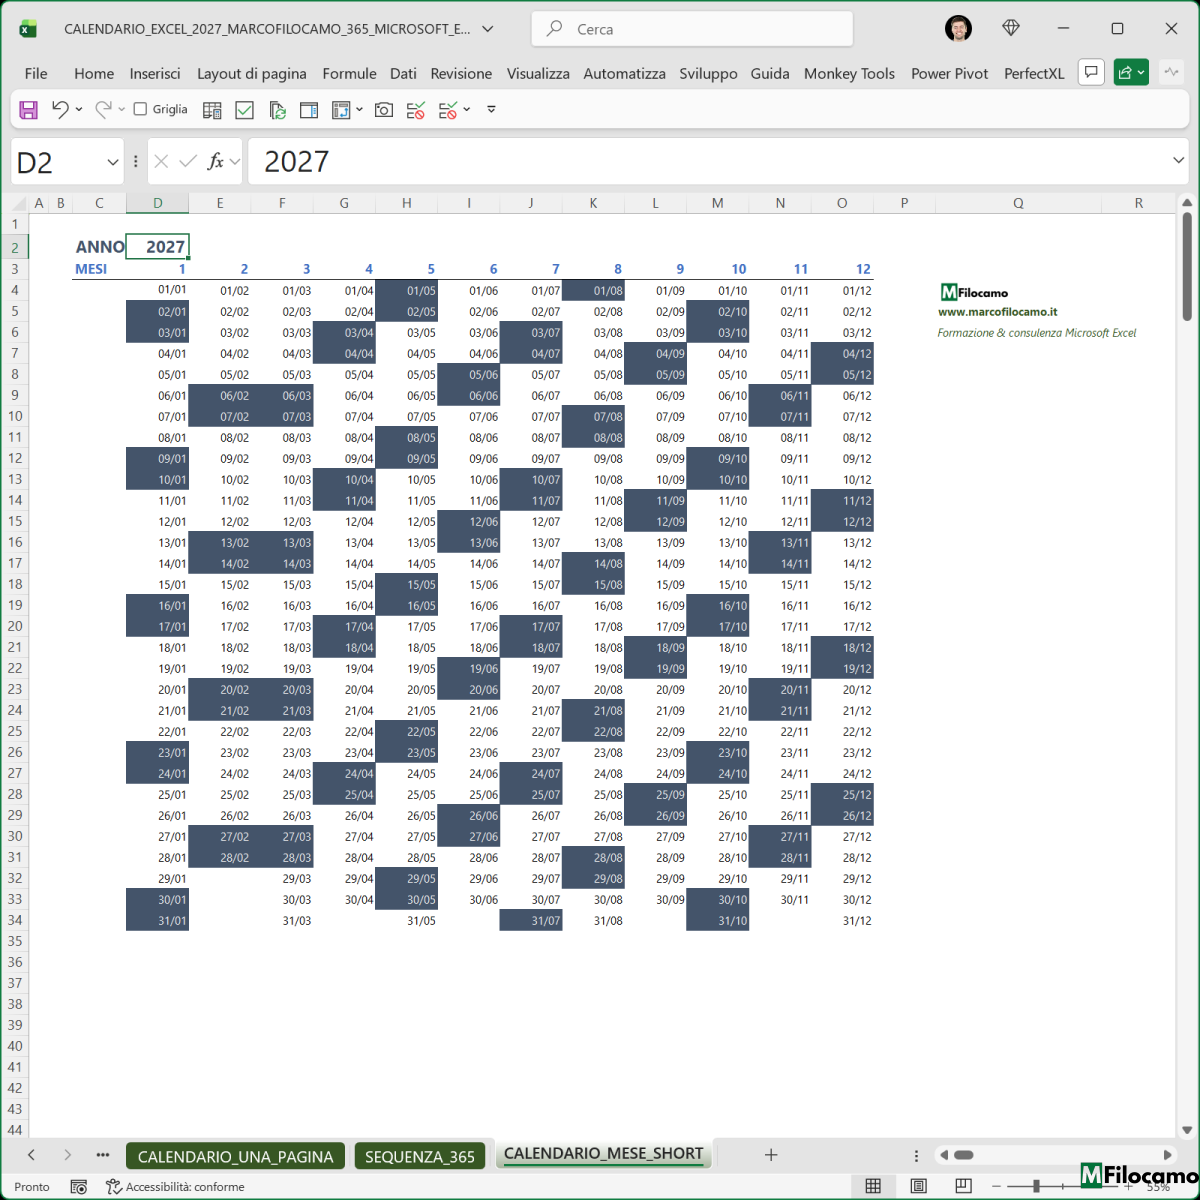
Task: Click the diamond premium icon in title bar
Action: coord(1011,29)
